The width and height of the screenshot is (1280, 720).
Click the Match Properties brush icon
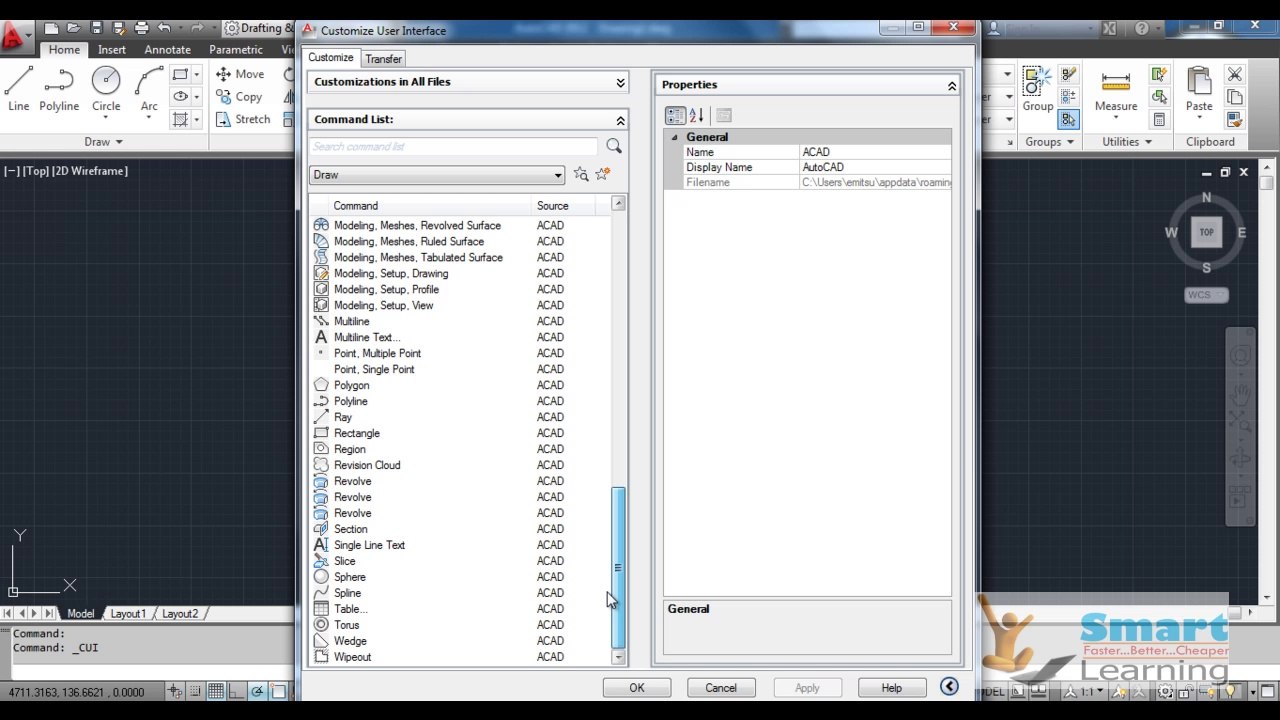pyautogui.click(x=1235, y=119)
